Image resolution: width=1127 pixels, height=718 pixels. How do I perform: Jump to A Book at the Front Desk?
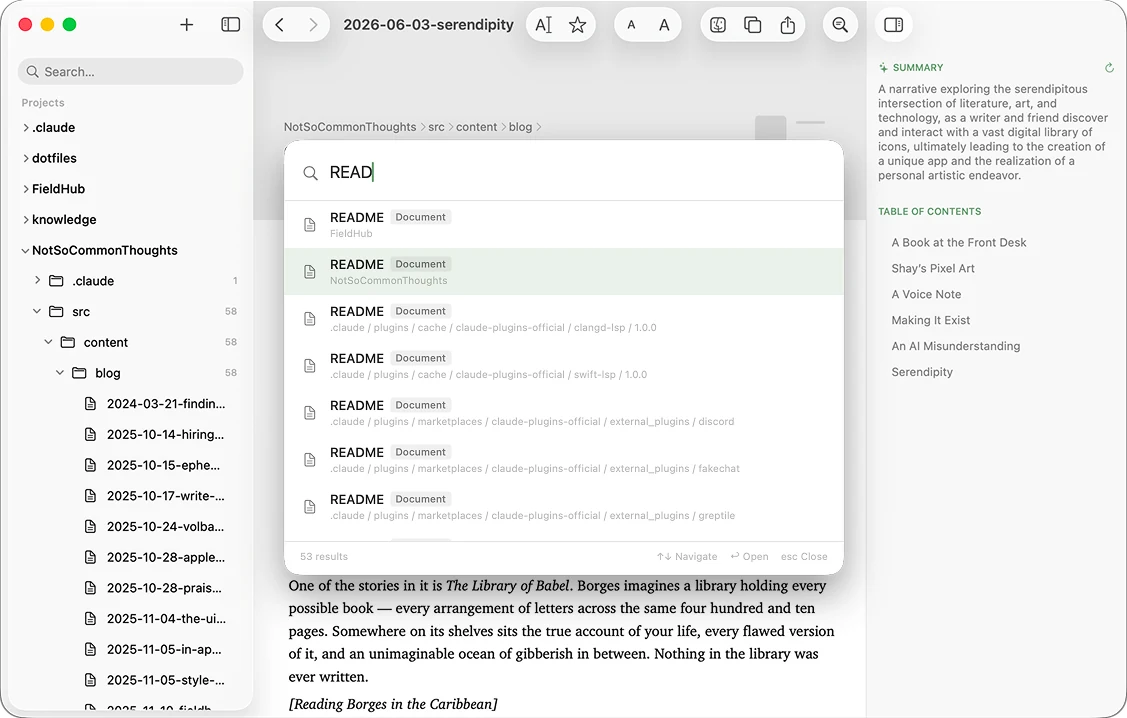[959, 243]
